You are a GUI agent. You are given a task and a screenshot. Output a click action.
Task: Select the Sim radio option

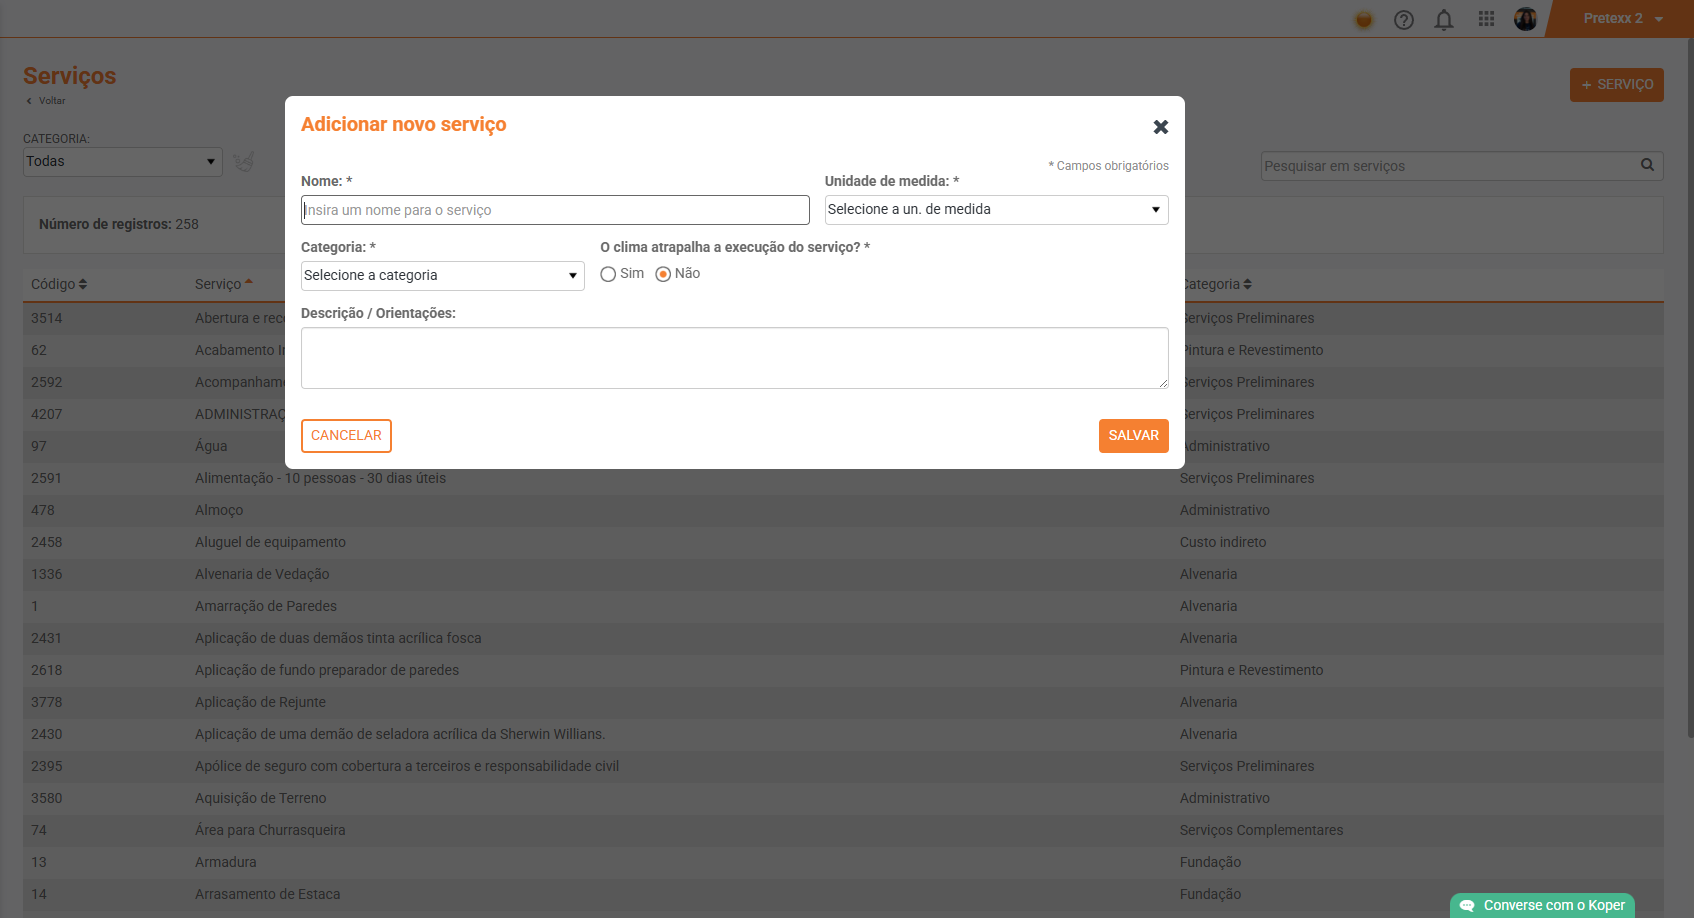pos(608,274)
